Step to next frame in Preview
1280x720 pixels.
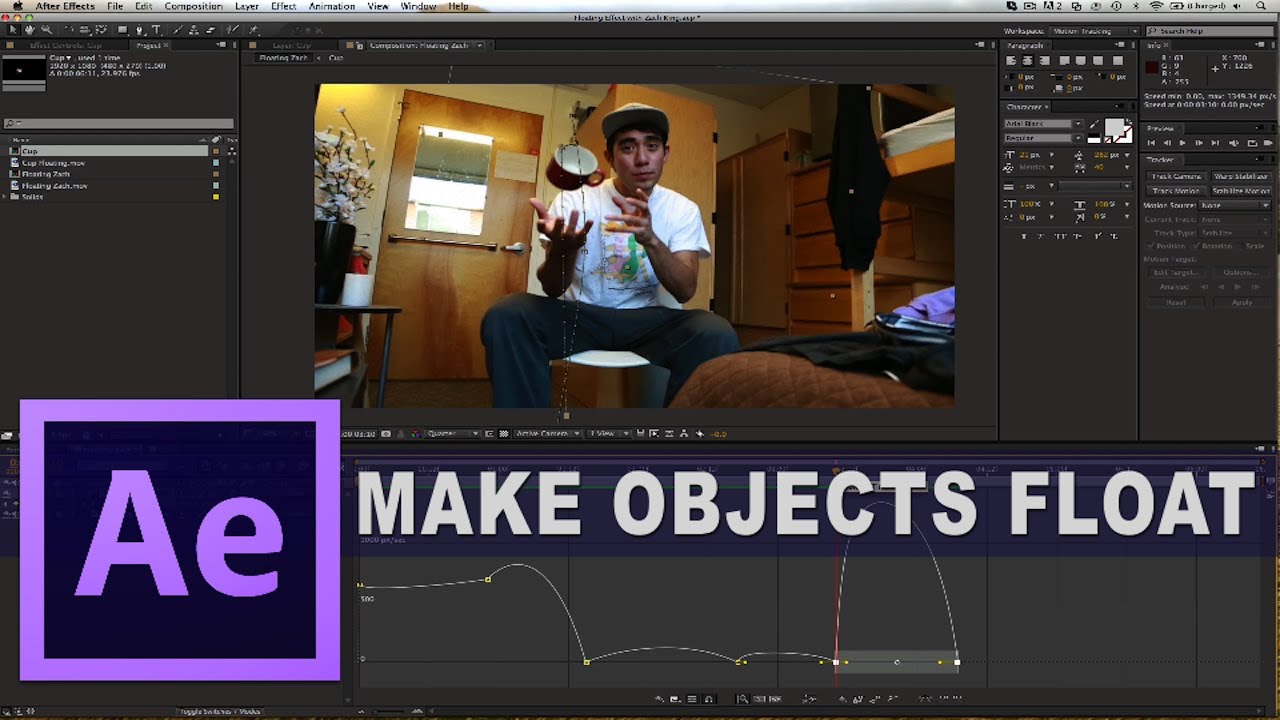coord(1199,143)
